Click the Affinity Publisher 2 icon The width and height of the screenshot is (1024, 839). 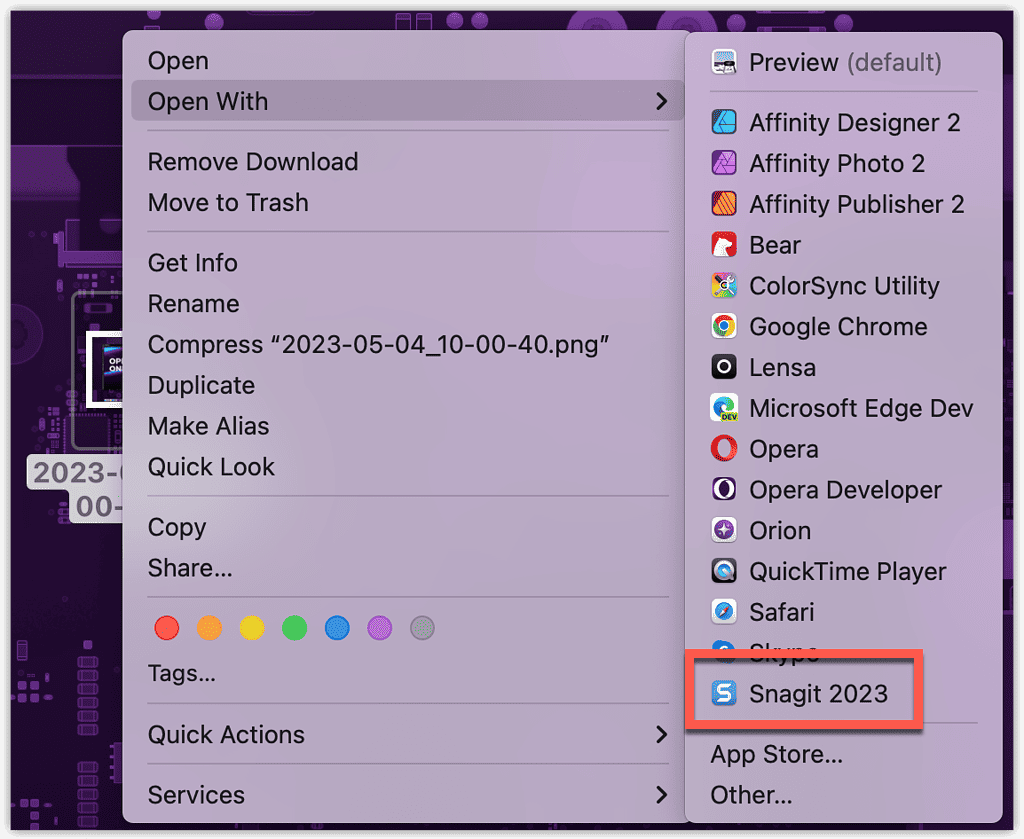pos(724,204)
